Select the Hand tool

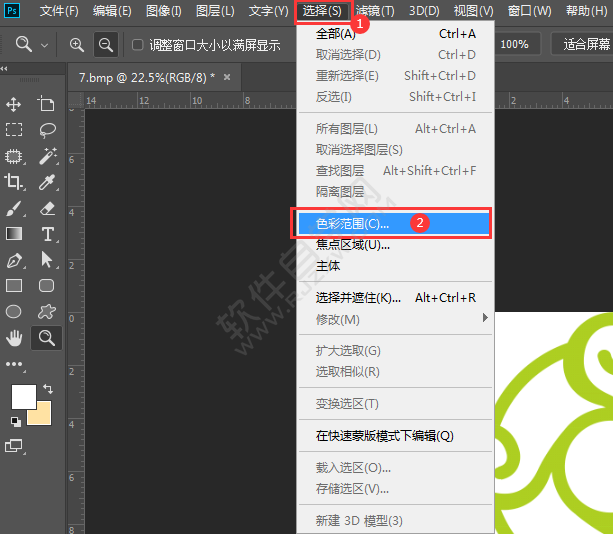(x=14, y=338)
